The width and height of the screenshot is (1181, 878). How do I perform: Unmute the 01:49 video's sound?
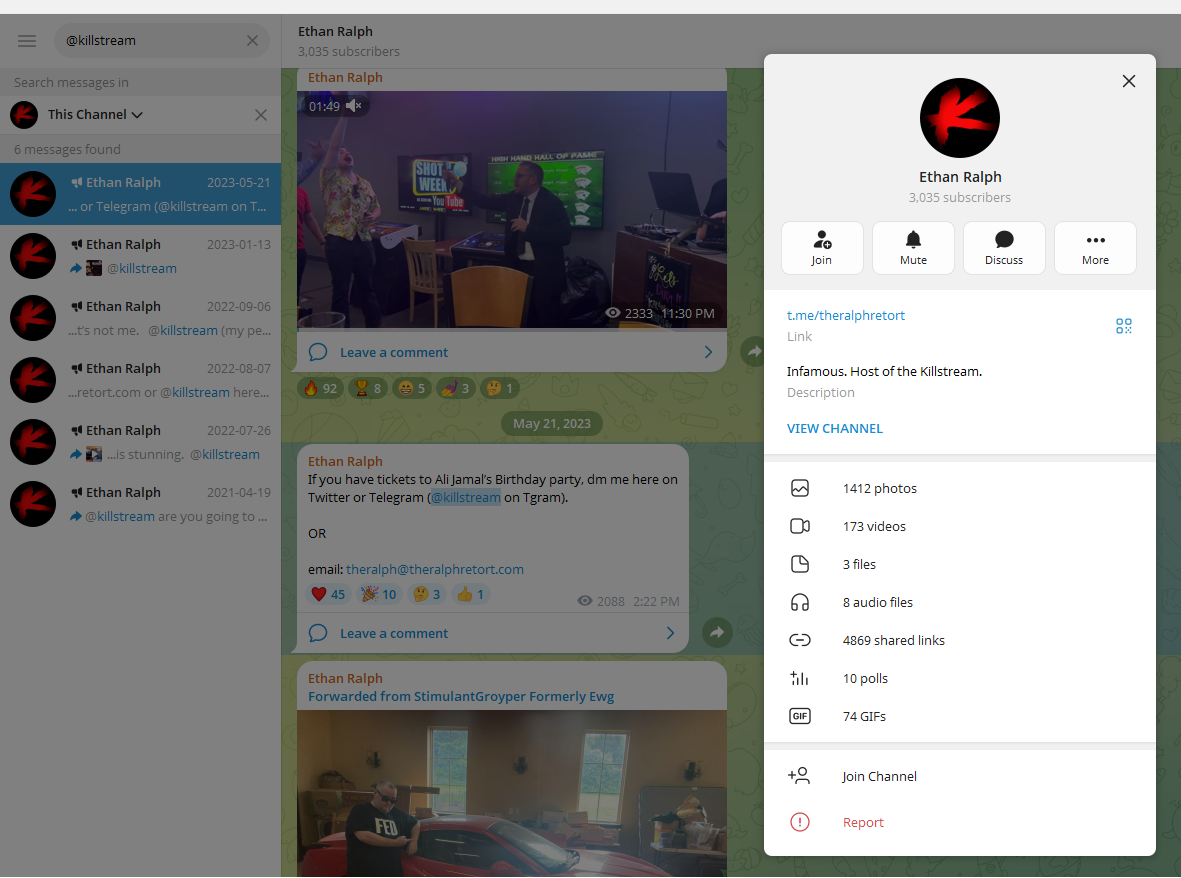point(354,106)
